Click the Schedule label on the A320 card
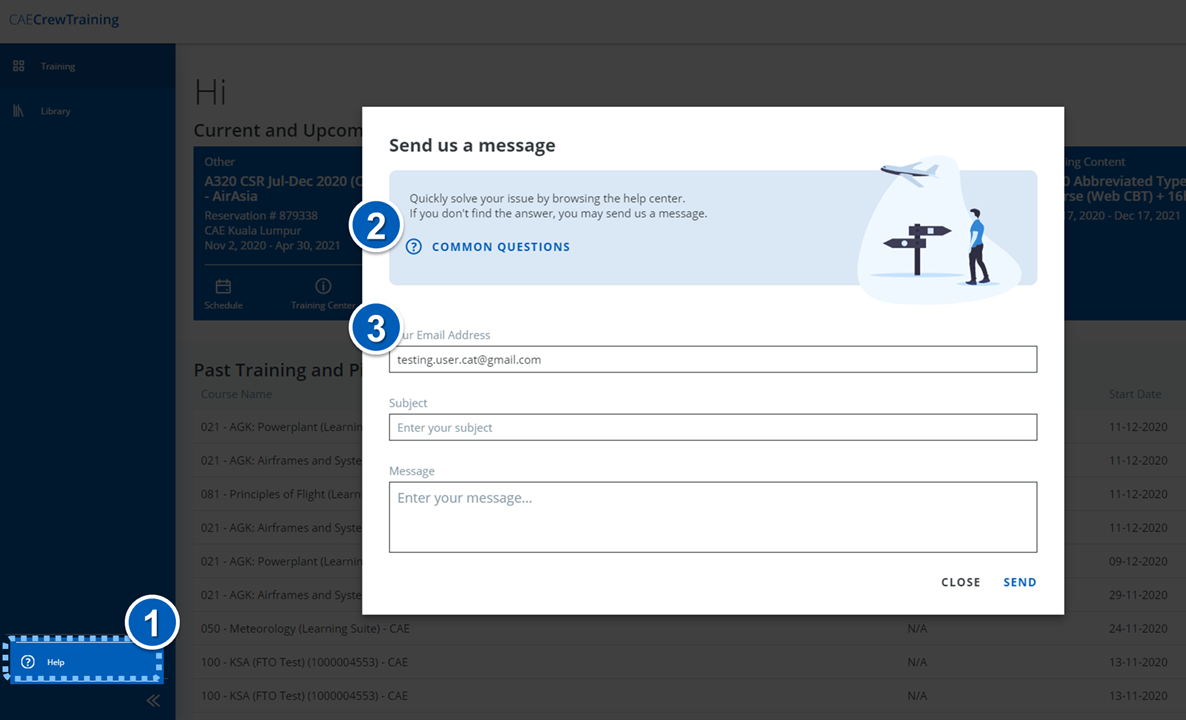Screen dimensions: 1186x720 click(223, 306)
